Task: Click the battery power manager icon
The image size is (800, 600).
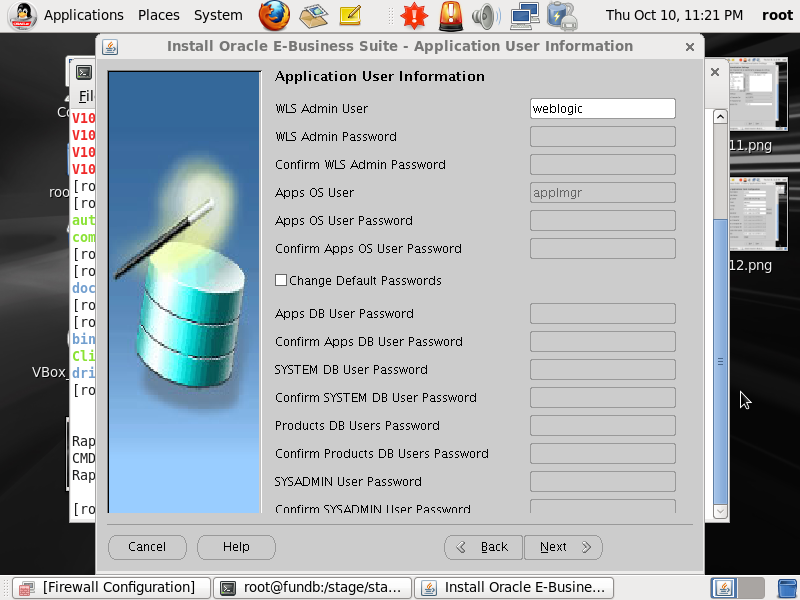Action: (562, 15)
